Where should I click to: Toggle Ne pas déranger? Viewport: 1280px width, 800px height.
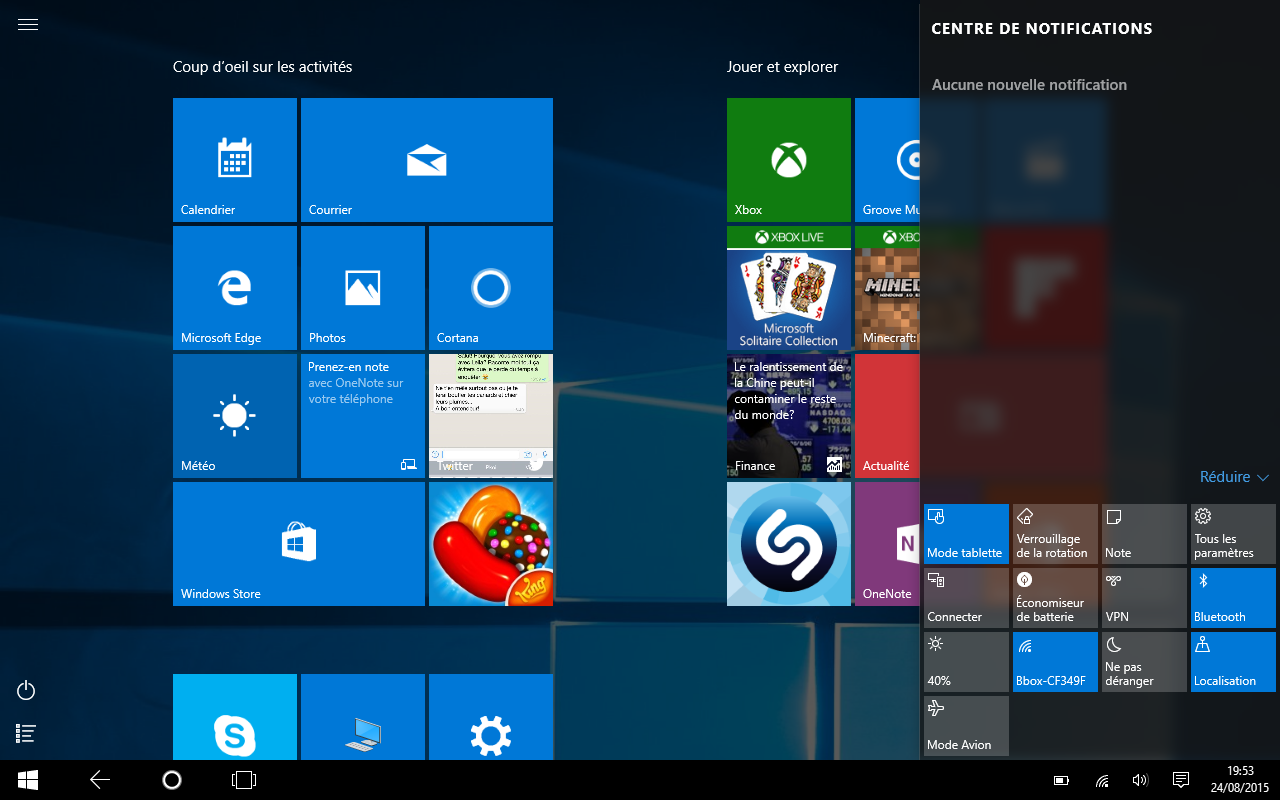(1144, 662)
